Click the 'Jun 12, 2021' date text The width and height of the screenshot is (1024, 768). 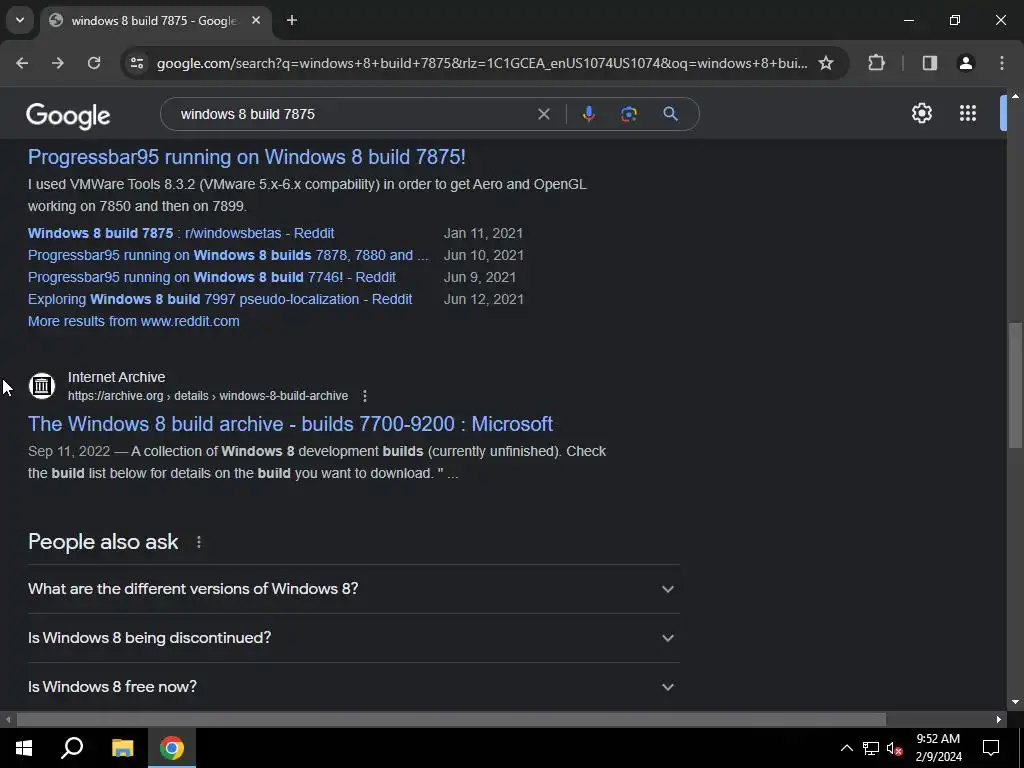coord(483,299)
